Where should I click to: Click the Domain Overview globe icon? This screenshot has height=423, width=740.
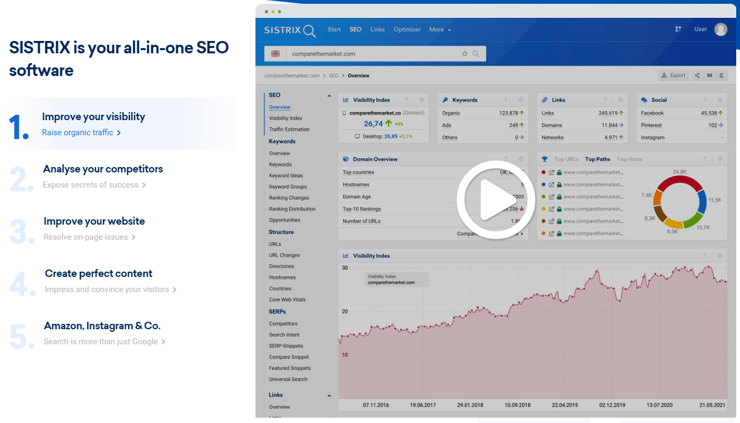coord(345,159)
